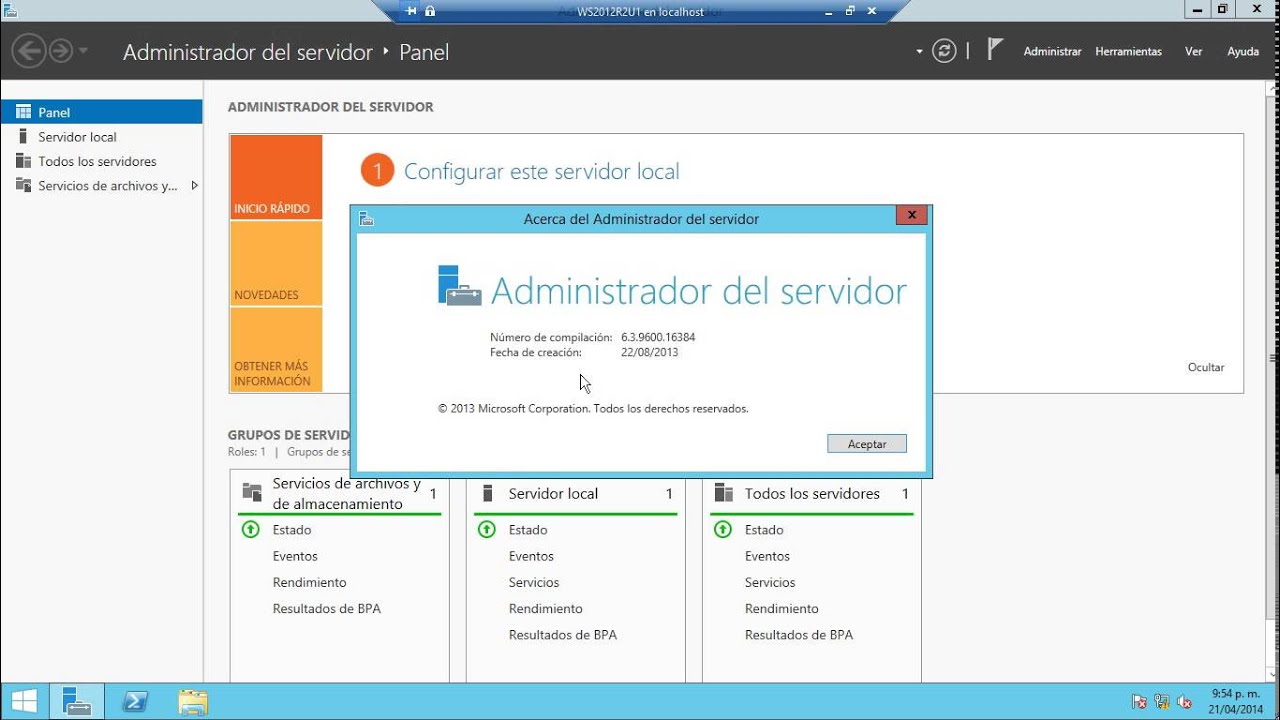Click the forward navigation arrow

pos(61,50)
